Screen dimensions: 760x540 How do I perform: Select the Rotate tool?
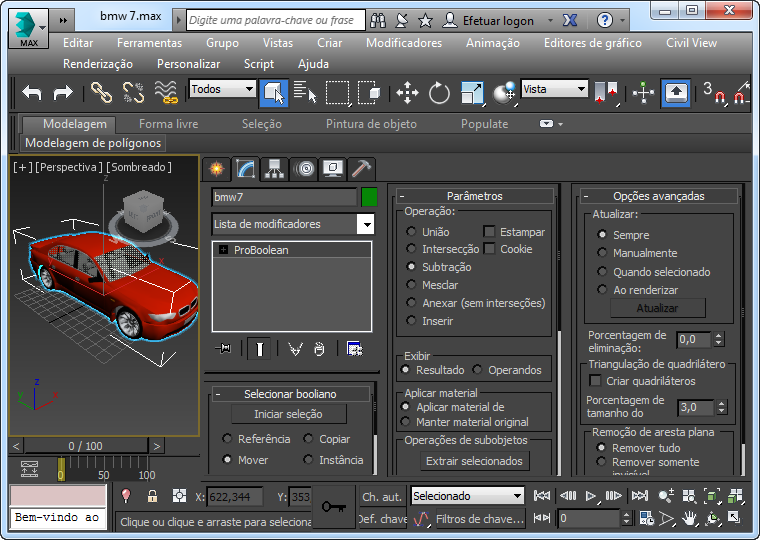[439, 93]
